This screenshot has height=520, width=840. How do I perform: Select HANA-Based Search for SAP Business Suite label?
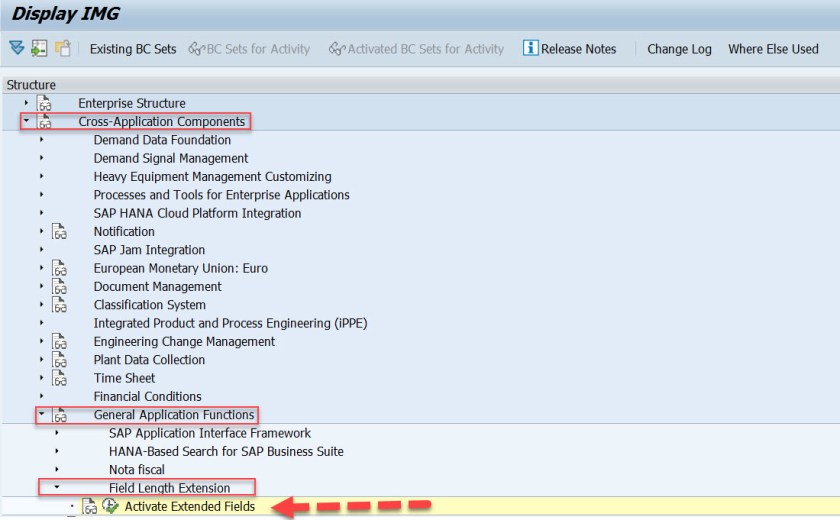(x=226, y=451)
